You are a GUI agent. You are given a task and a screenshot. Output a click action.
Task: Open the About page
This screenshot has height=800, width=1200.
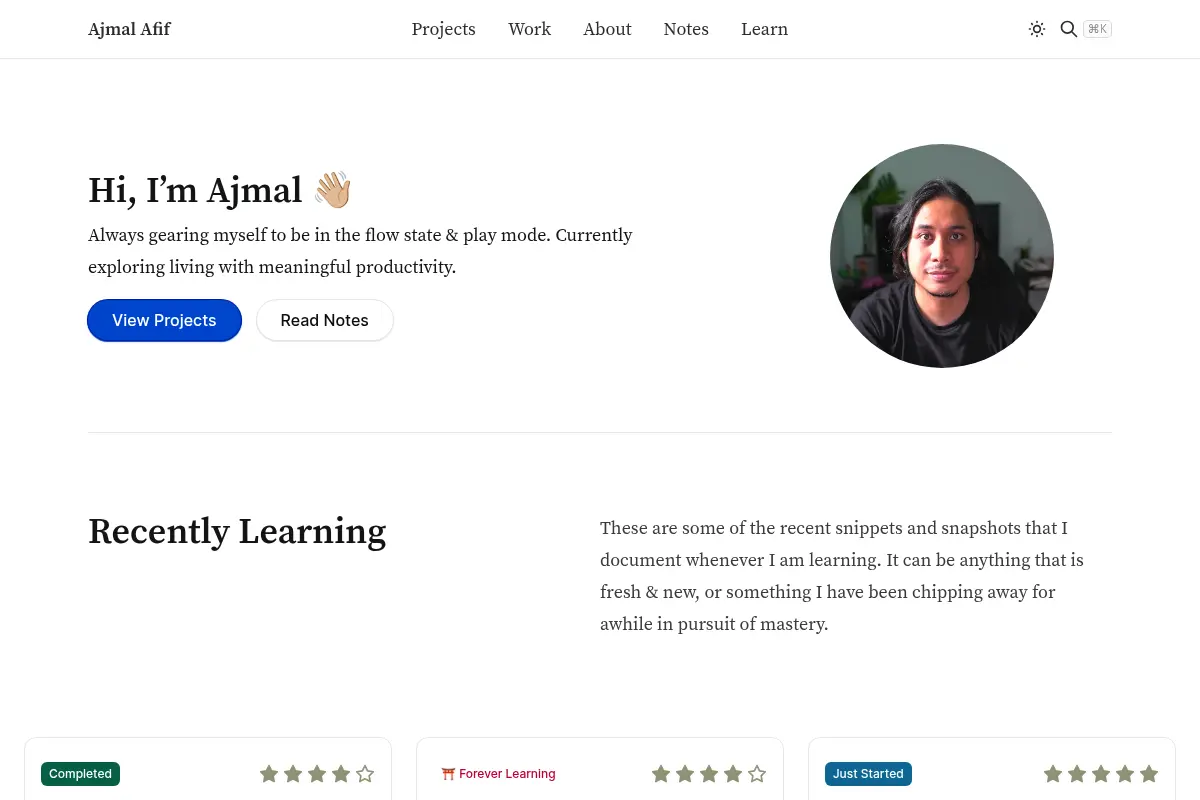pyautogui.click(x=608, y=29)
